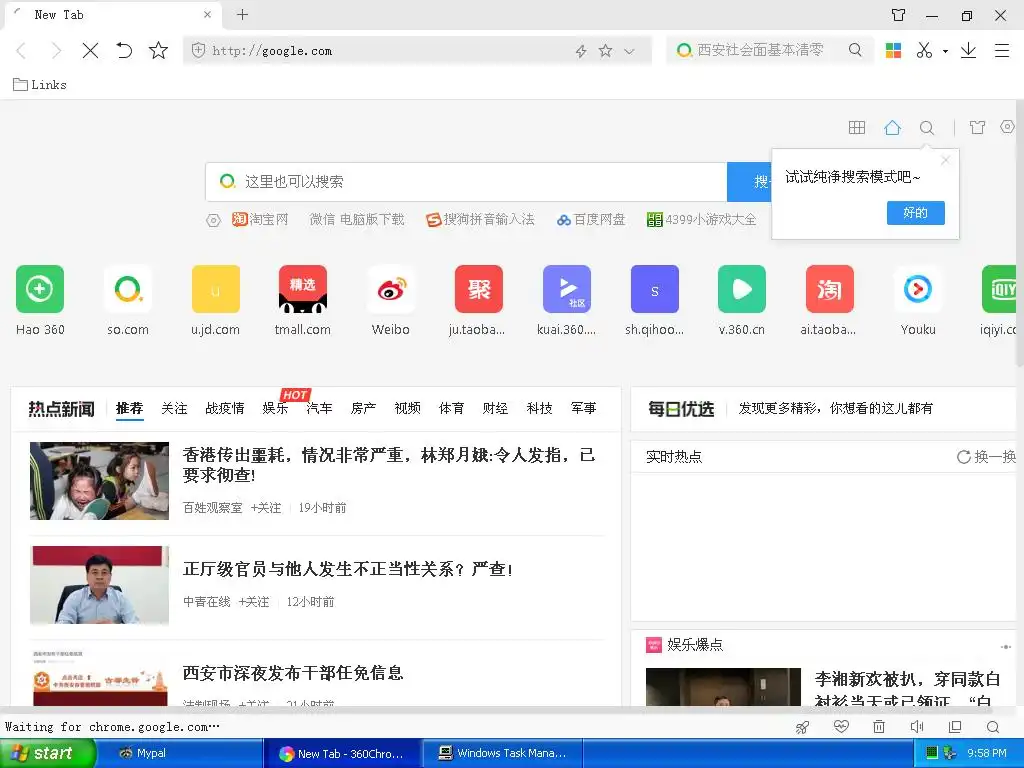Viewport: 1024px width, 768px height.
Task: Click the star icon inside address bar
Action: click(605, 51)
